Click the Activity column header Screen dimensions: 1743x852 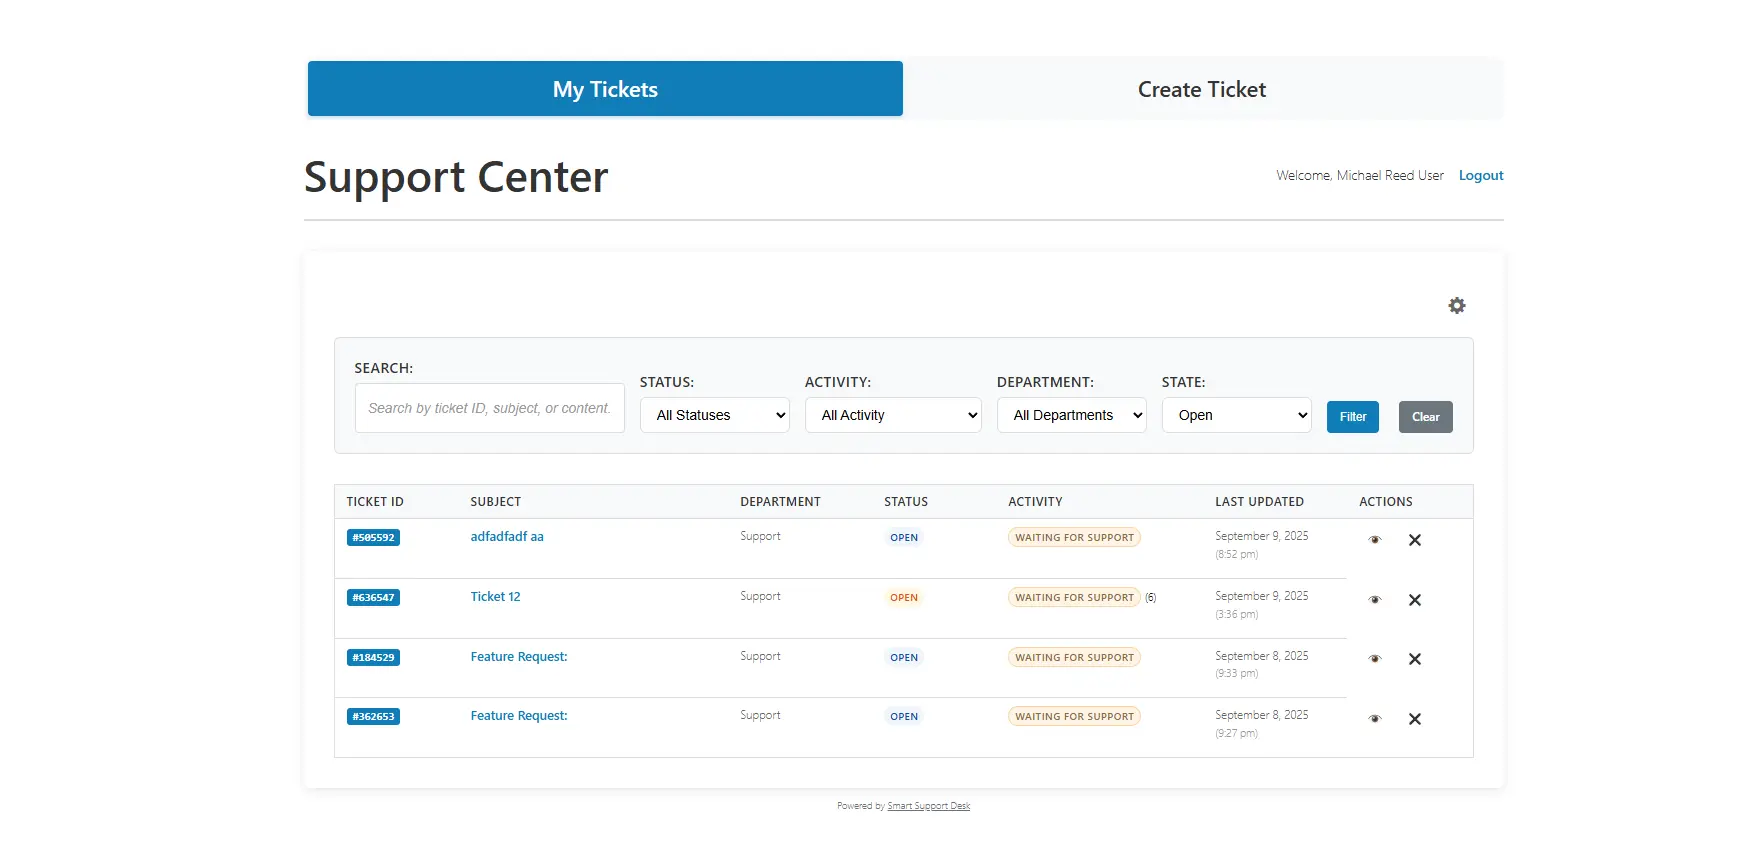click(1035, 502)
